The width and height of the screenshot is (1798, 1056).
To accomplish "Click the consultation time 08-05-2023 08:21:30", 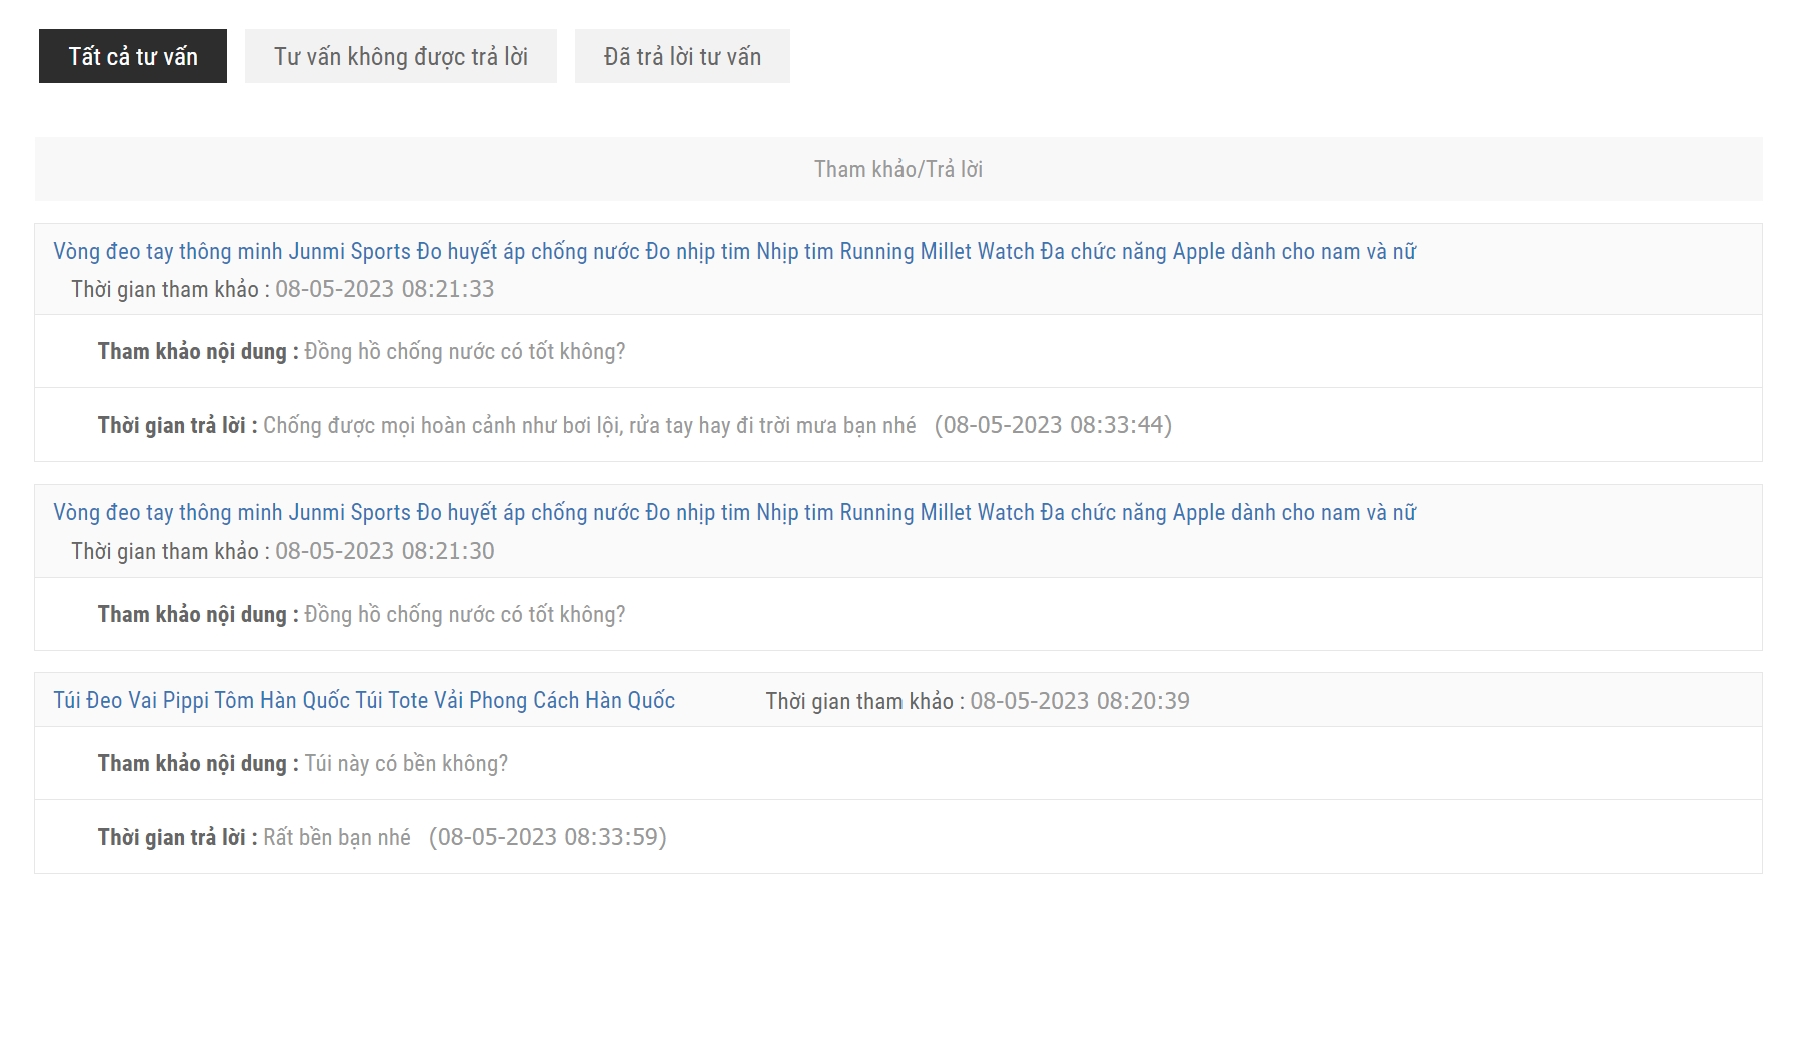I will (384, 551).
